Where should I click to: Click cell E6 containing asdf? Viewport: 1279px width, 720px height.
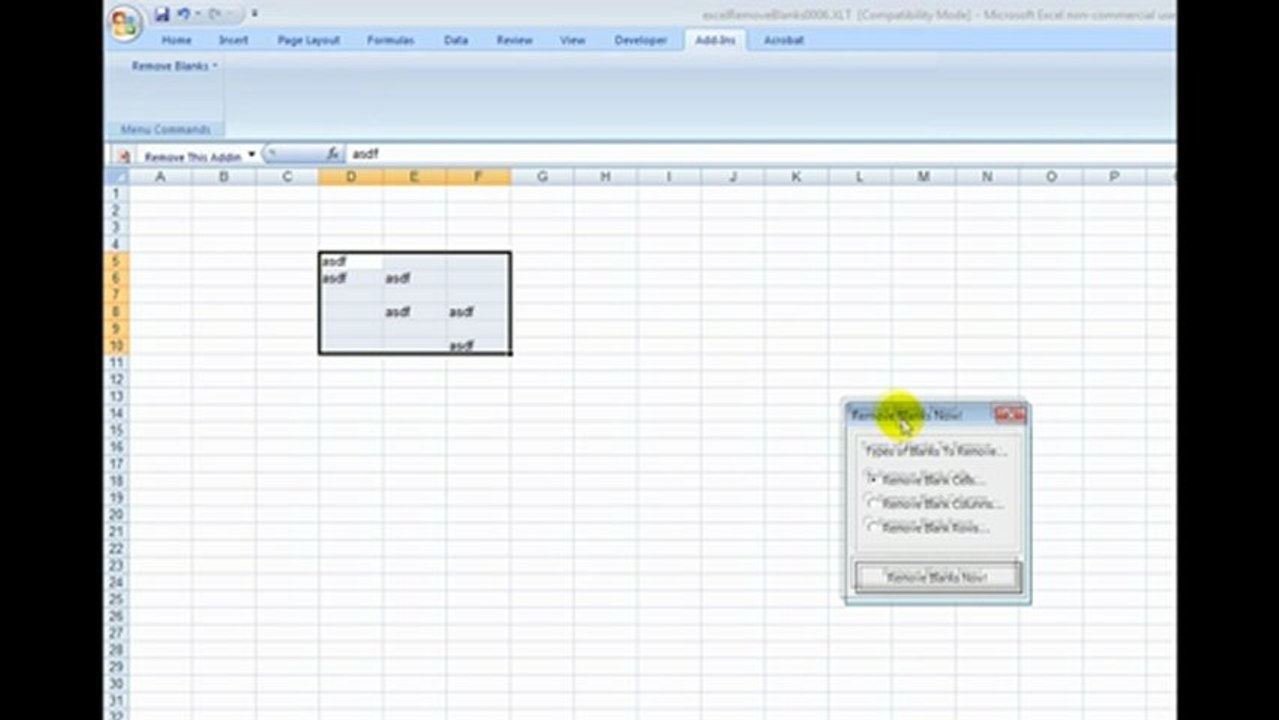point(415,278)
